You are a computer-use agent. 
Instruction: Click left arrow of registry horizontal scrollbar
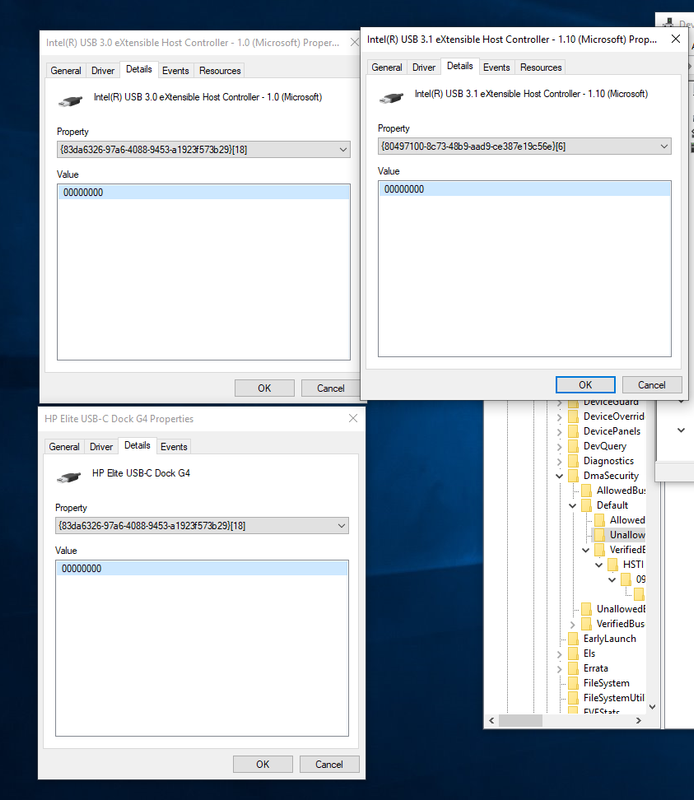click(492, 720)
